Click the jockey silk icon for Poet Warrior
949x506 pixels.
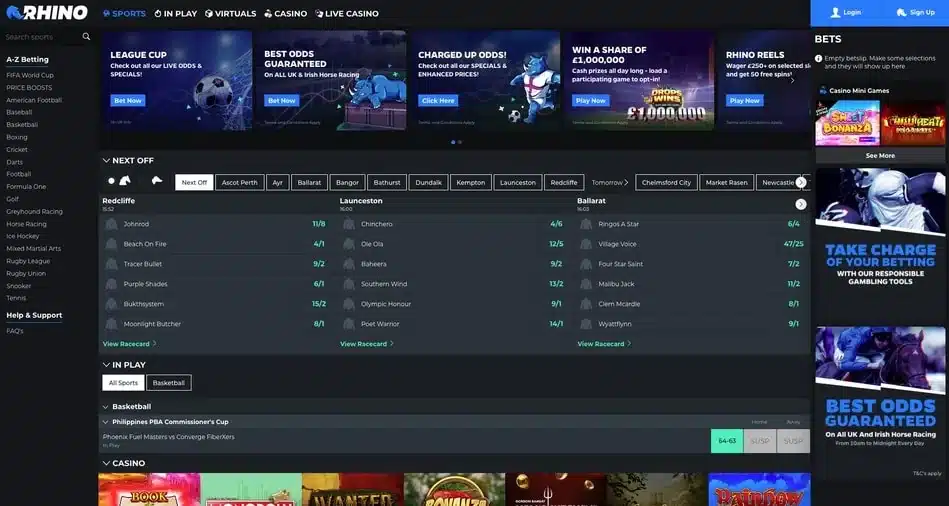(x=349, y=324)
